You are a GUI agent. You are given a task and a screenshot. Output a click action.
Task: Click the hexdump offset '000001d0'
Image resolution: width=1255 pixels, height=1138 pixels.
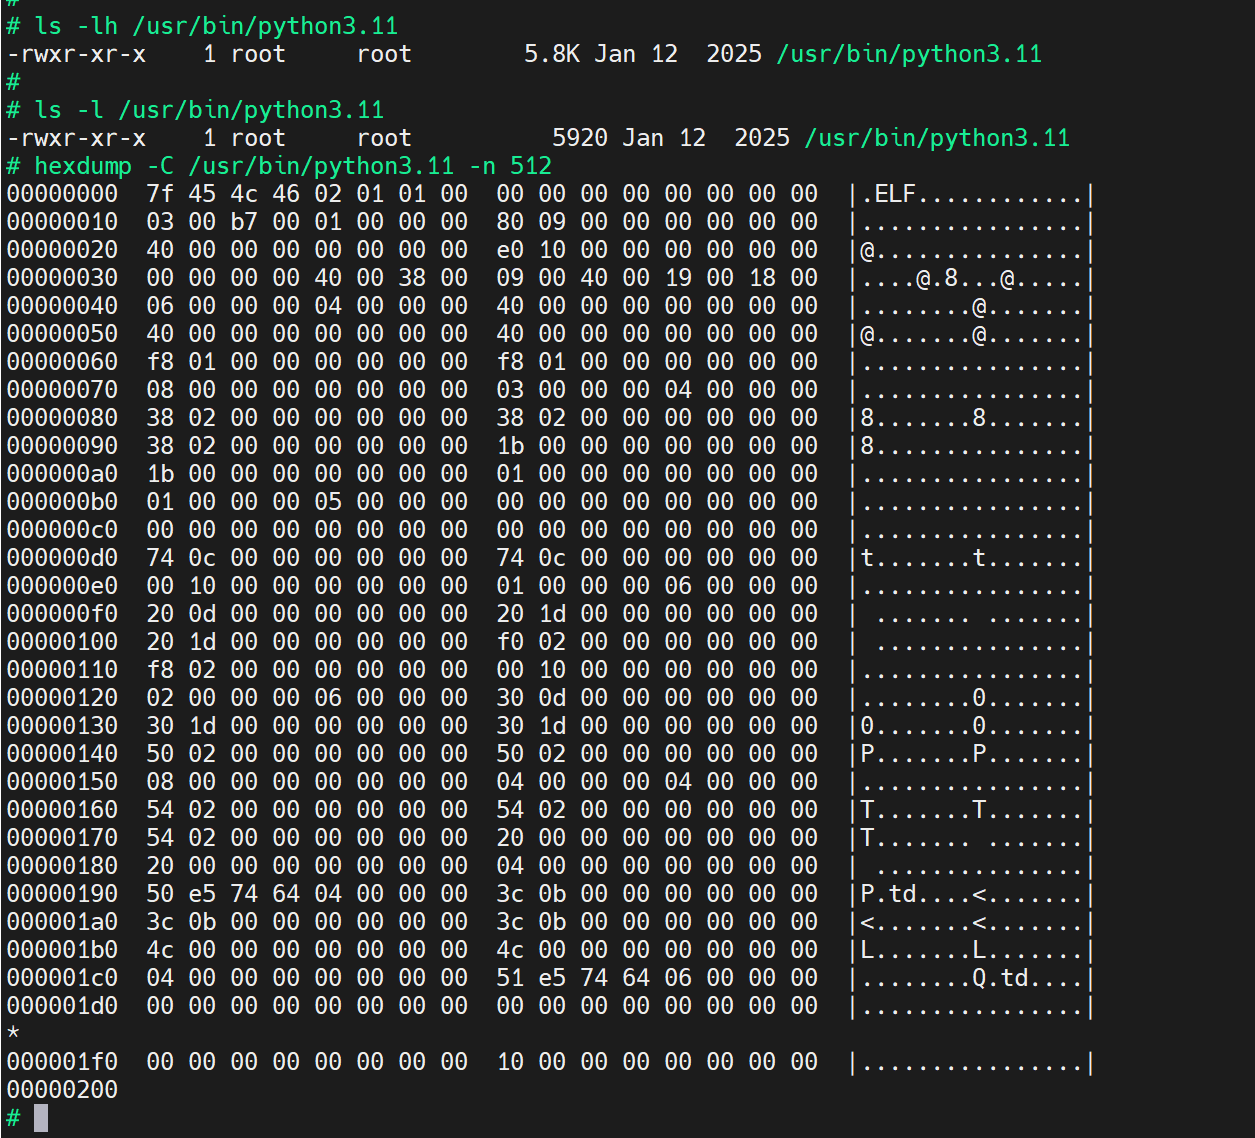click(x=62, y=1006)
